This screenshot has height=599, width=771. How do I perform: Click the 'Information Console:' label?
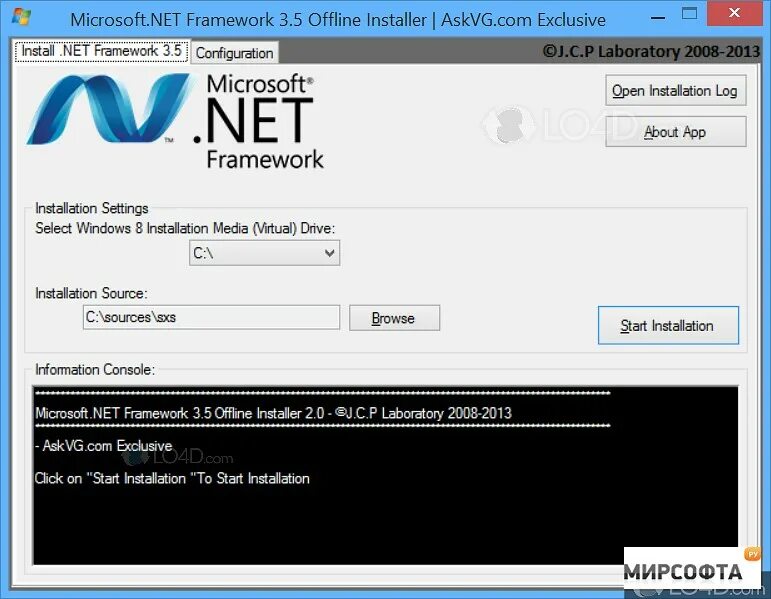95,369
